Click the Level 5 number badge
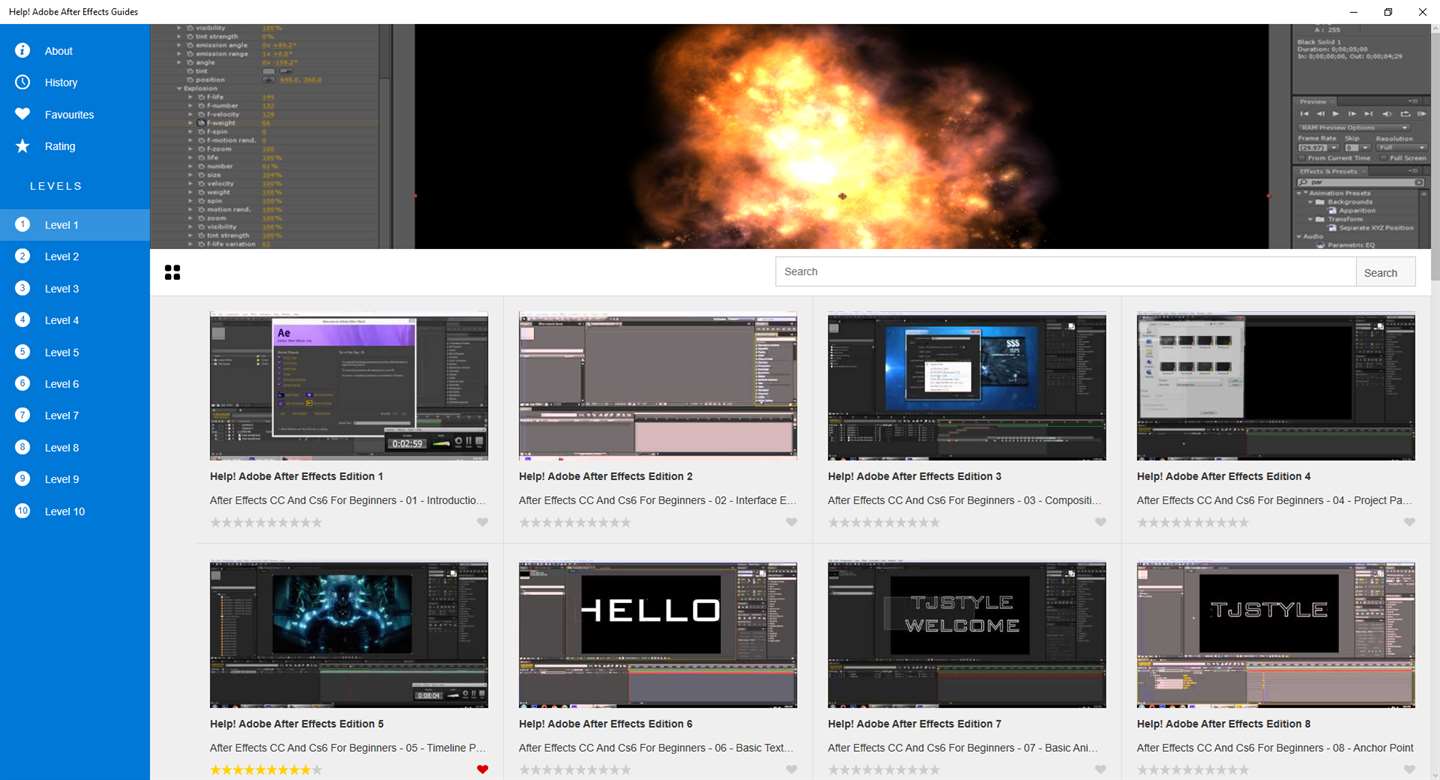This screenshot has width=1440, height=780. click(22, 352)
